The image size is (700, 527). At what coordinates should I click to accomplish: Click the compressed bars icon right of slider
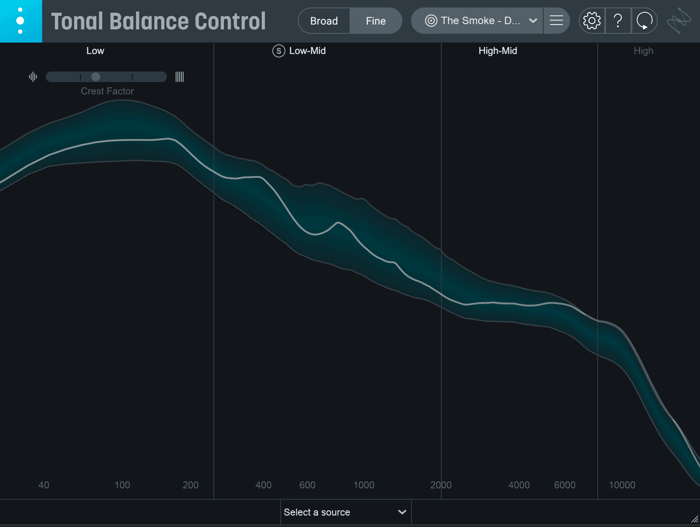point(179,77)
